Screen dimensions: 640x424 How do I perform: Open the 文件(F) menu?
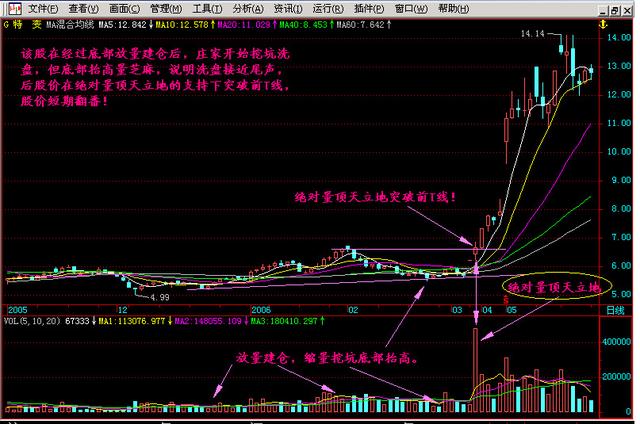point(43,9)
